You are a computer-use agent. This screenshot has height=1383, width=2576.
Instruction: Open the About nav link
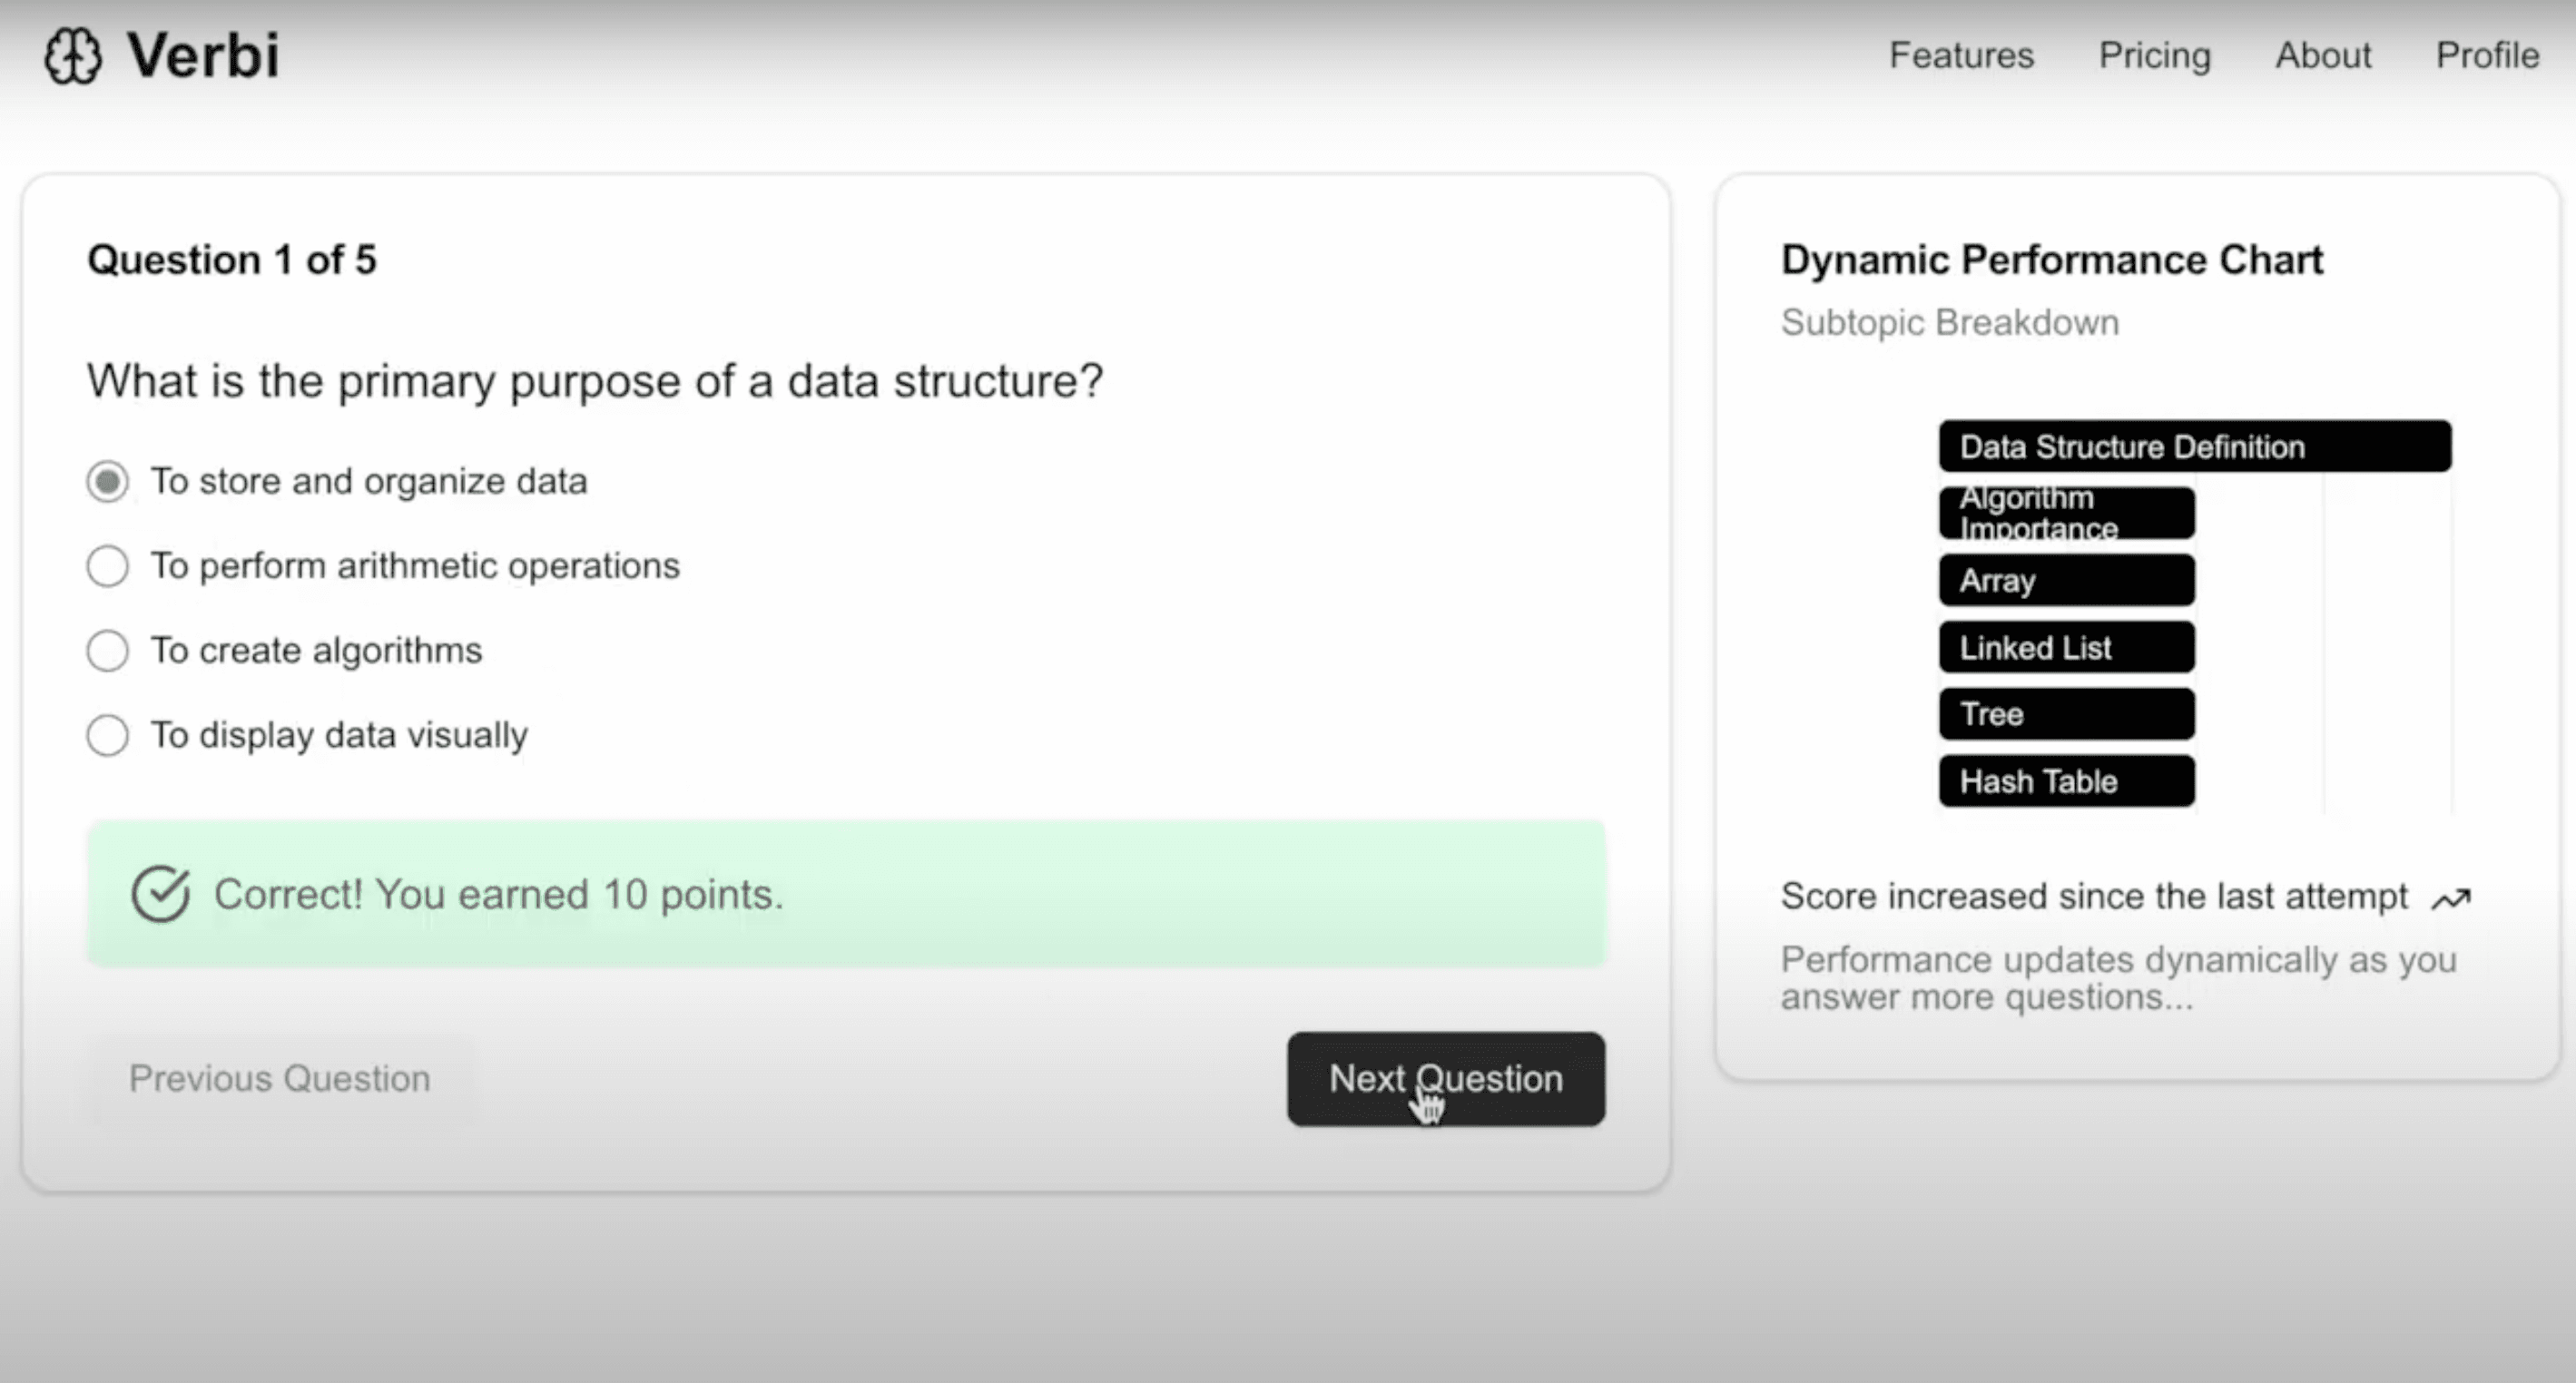(x=2323, y=55)
